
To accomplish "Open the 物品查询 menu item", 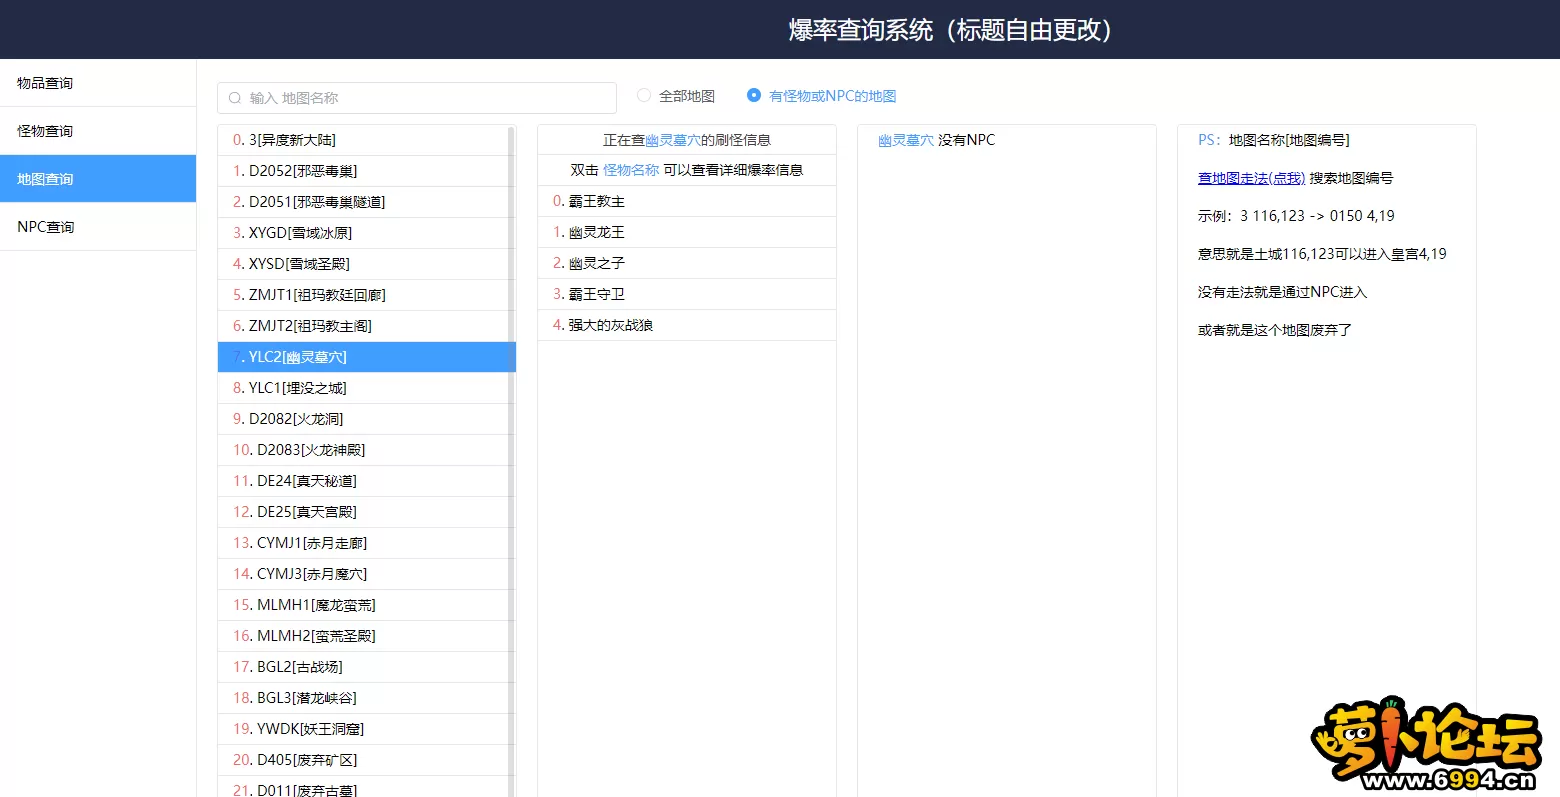I will [x=98, y=83].
